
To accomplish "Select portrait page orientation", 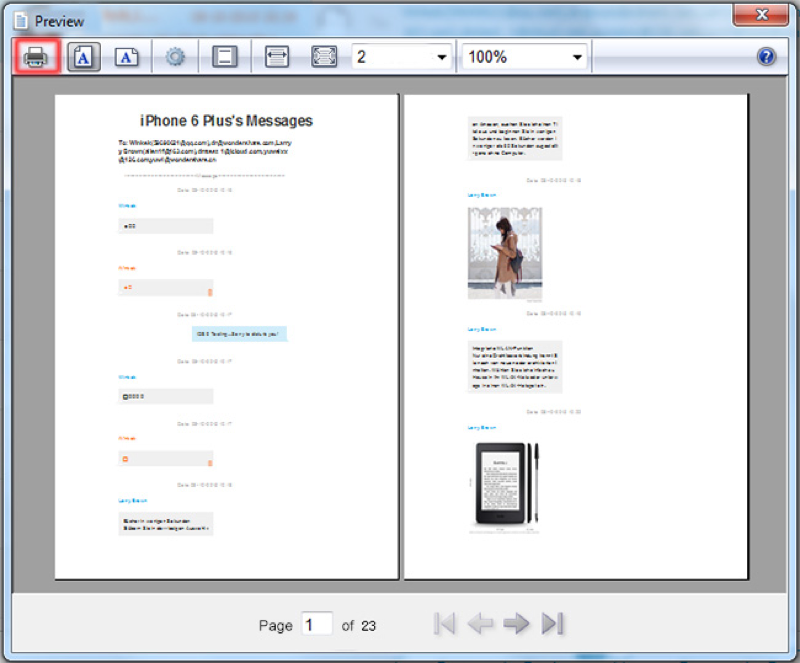I will (84, 57).
